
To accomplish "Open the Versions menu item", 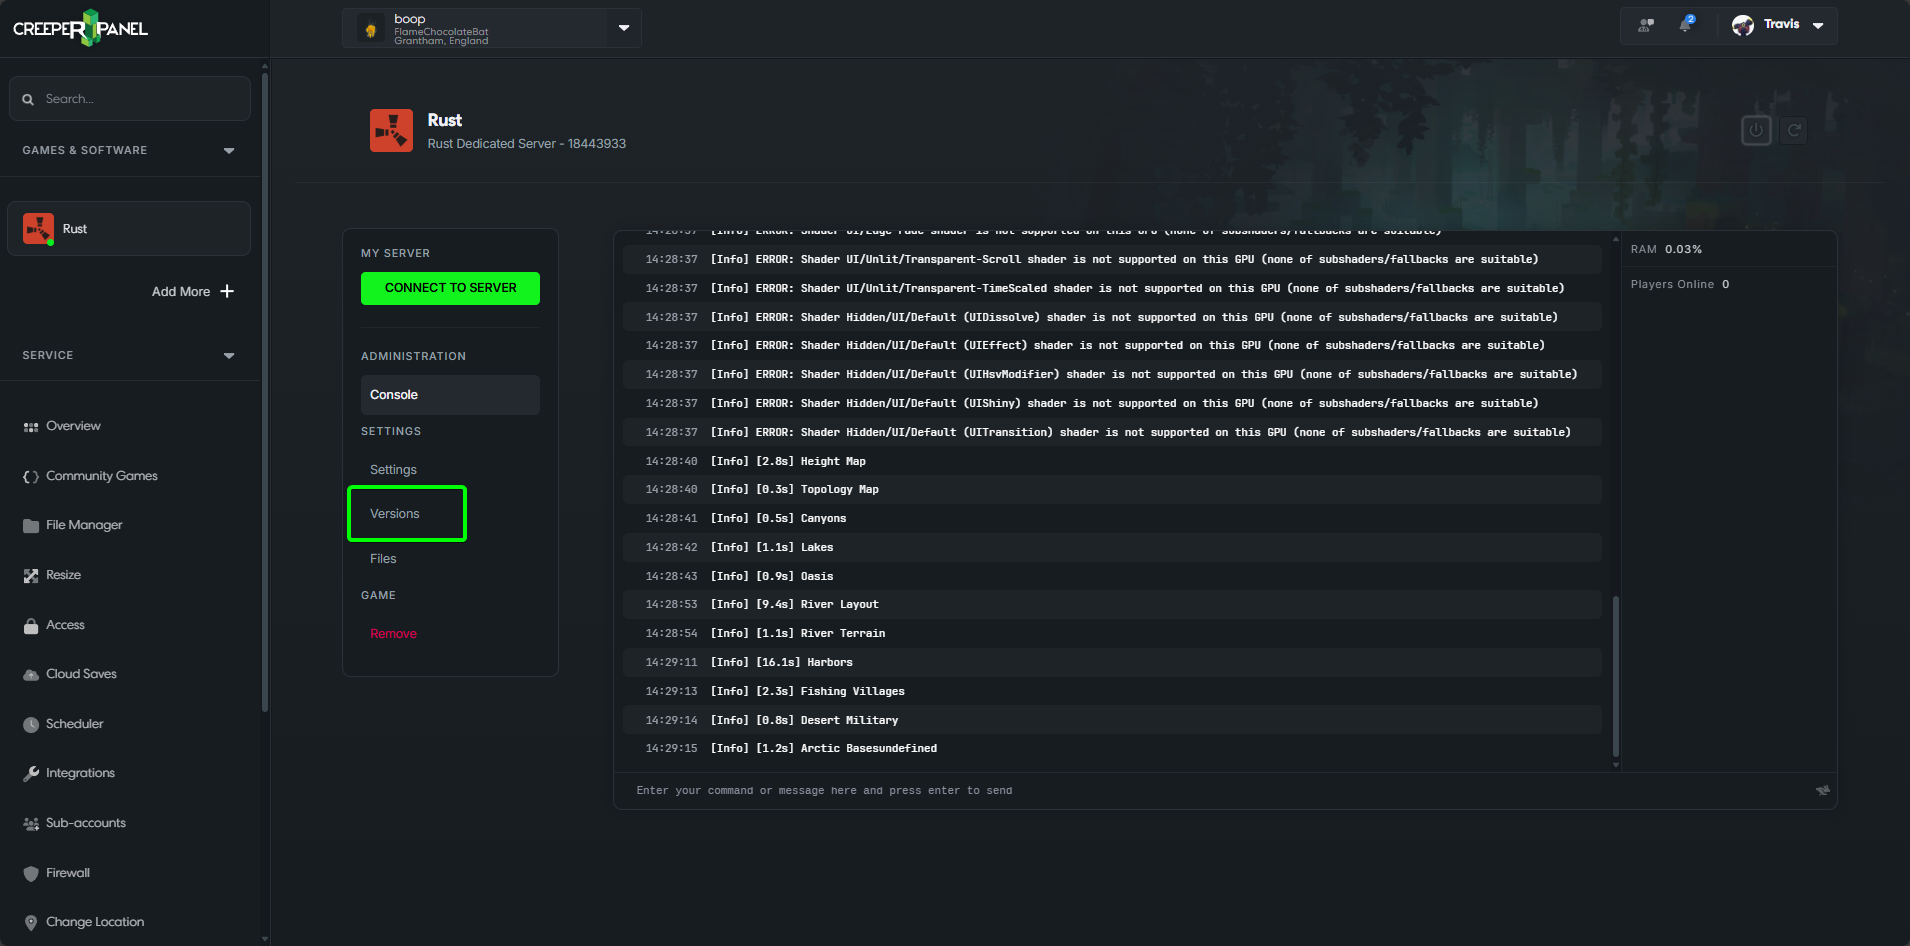I will pos(395,514).
